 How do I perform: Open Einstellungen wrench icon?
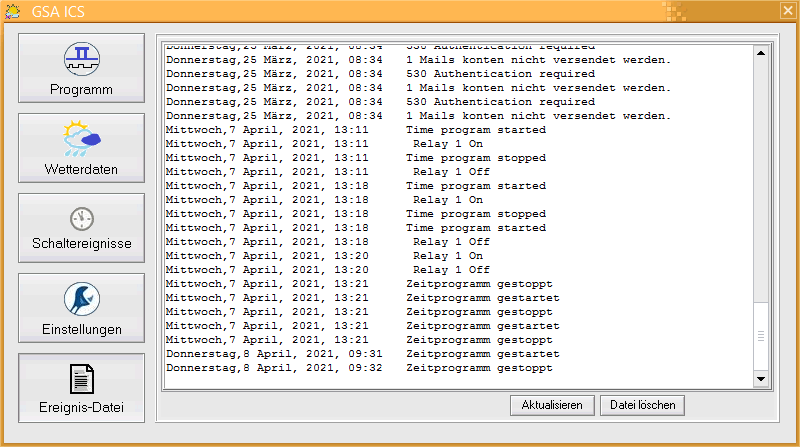(82, 299)
